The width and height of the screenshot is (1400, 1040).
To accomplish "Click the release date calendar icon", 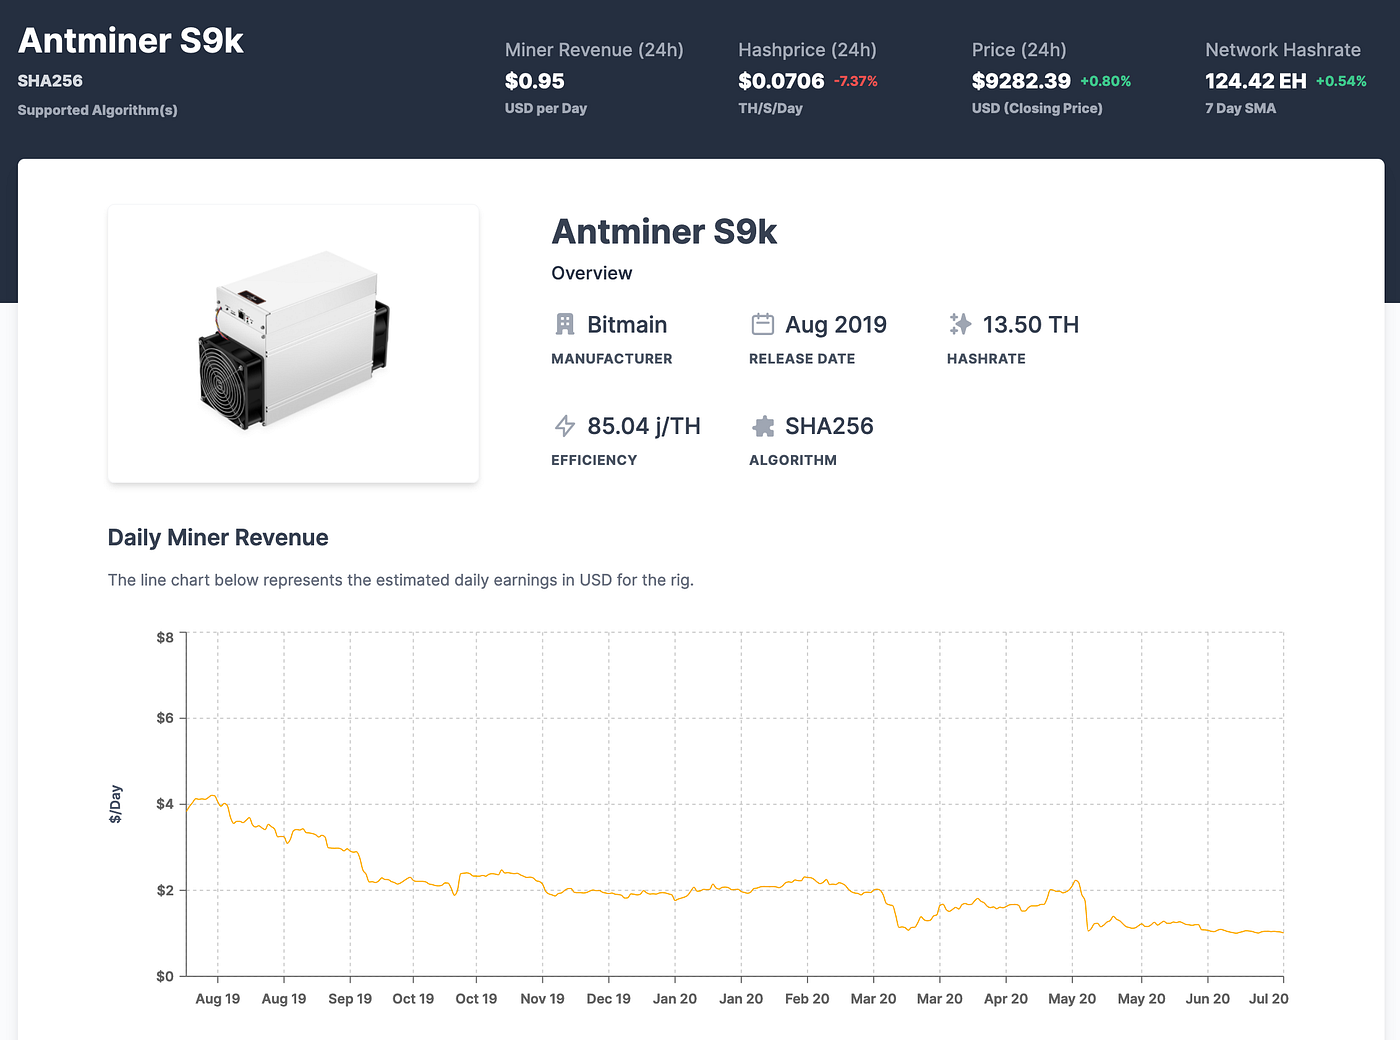I will tap(763, 324).
